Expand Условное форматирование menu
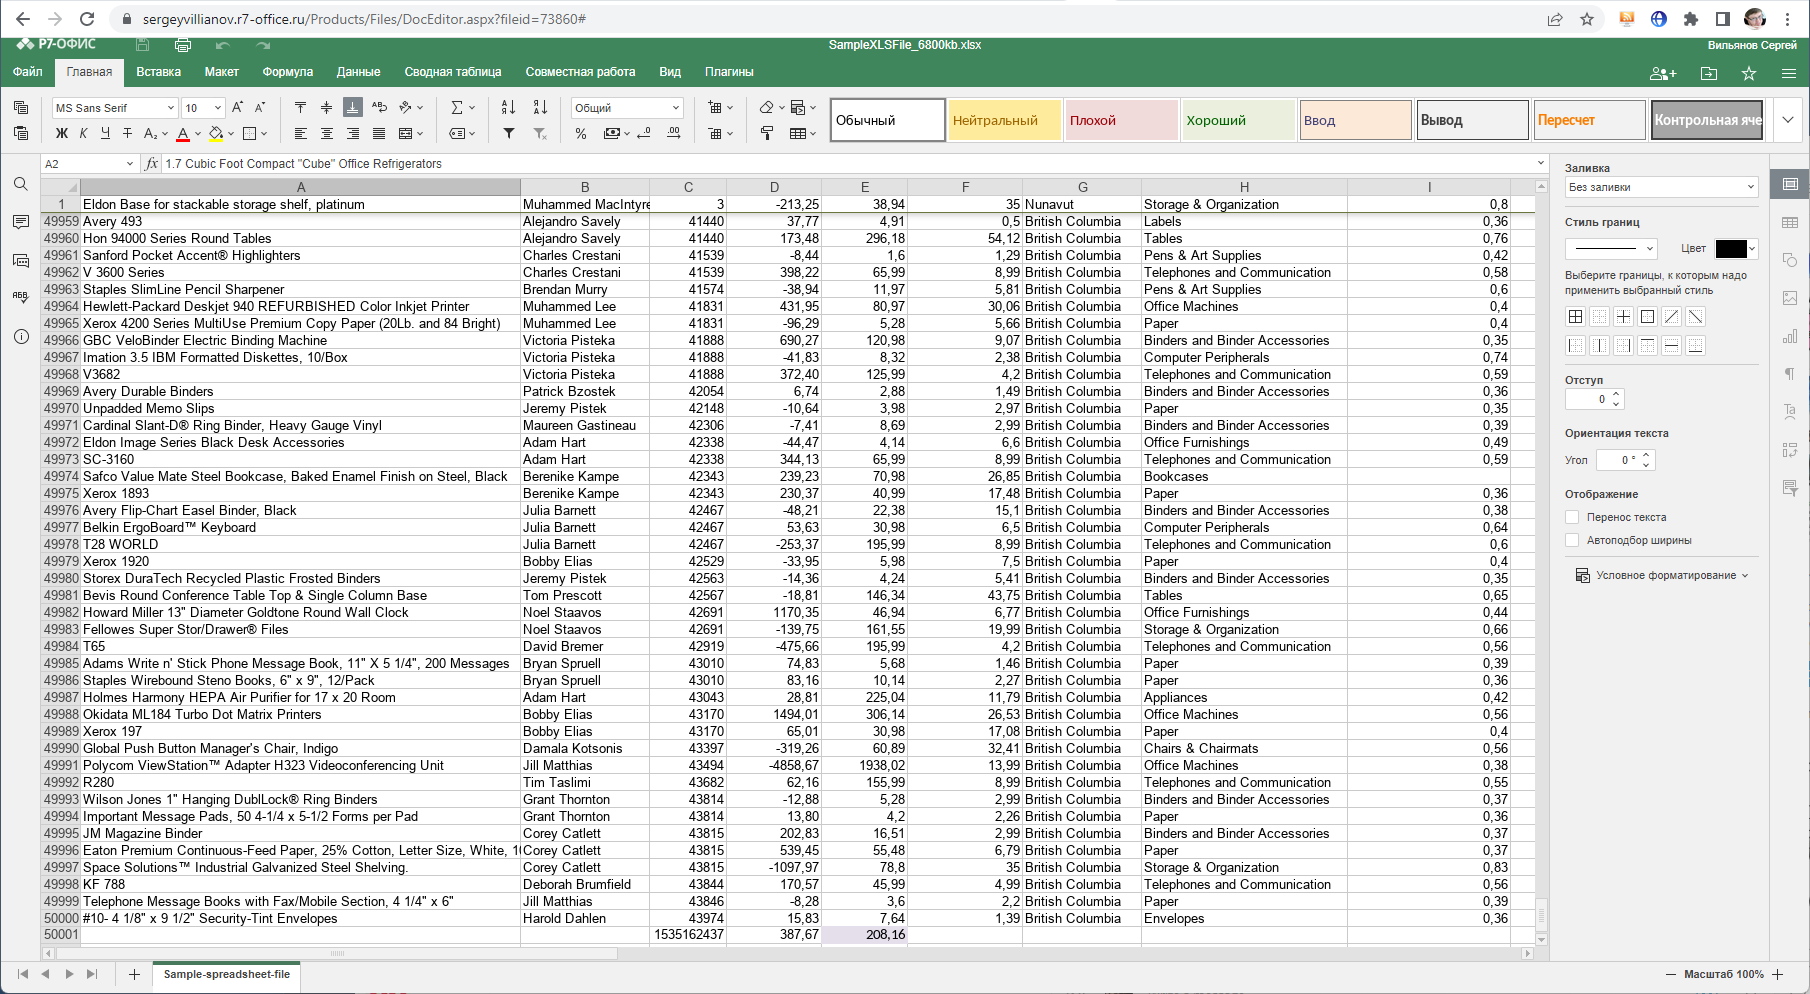Viewport: 1810px width, 994px height. 1662,575
